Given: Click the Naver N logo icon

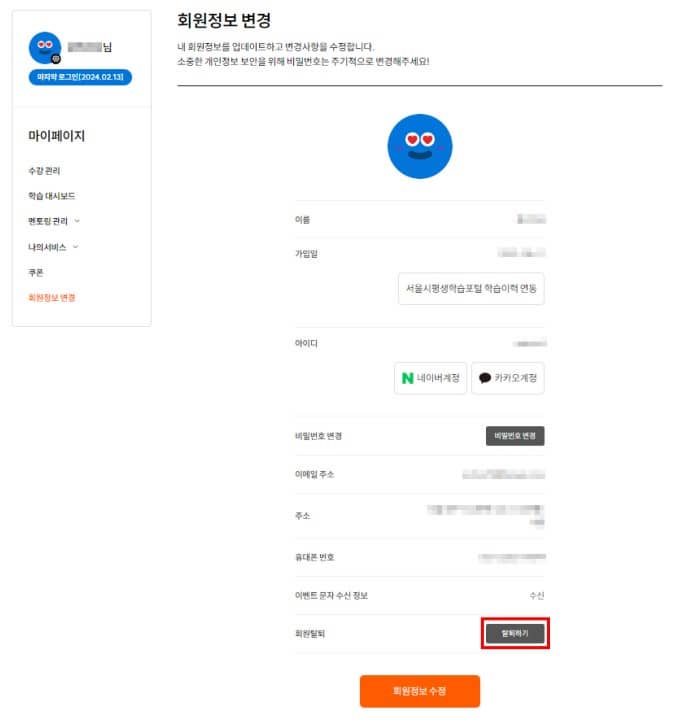Looking at the screenshot, I should tap(407, 378).
